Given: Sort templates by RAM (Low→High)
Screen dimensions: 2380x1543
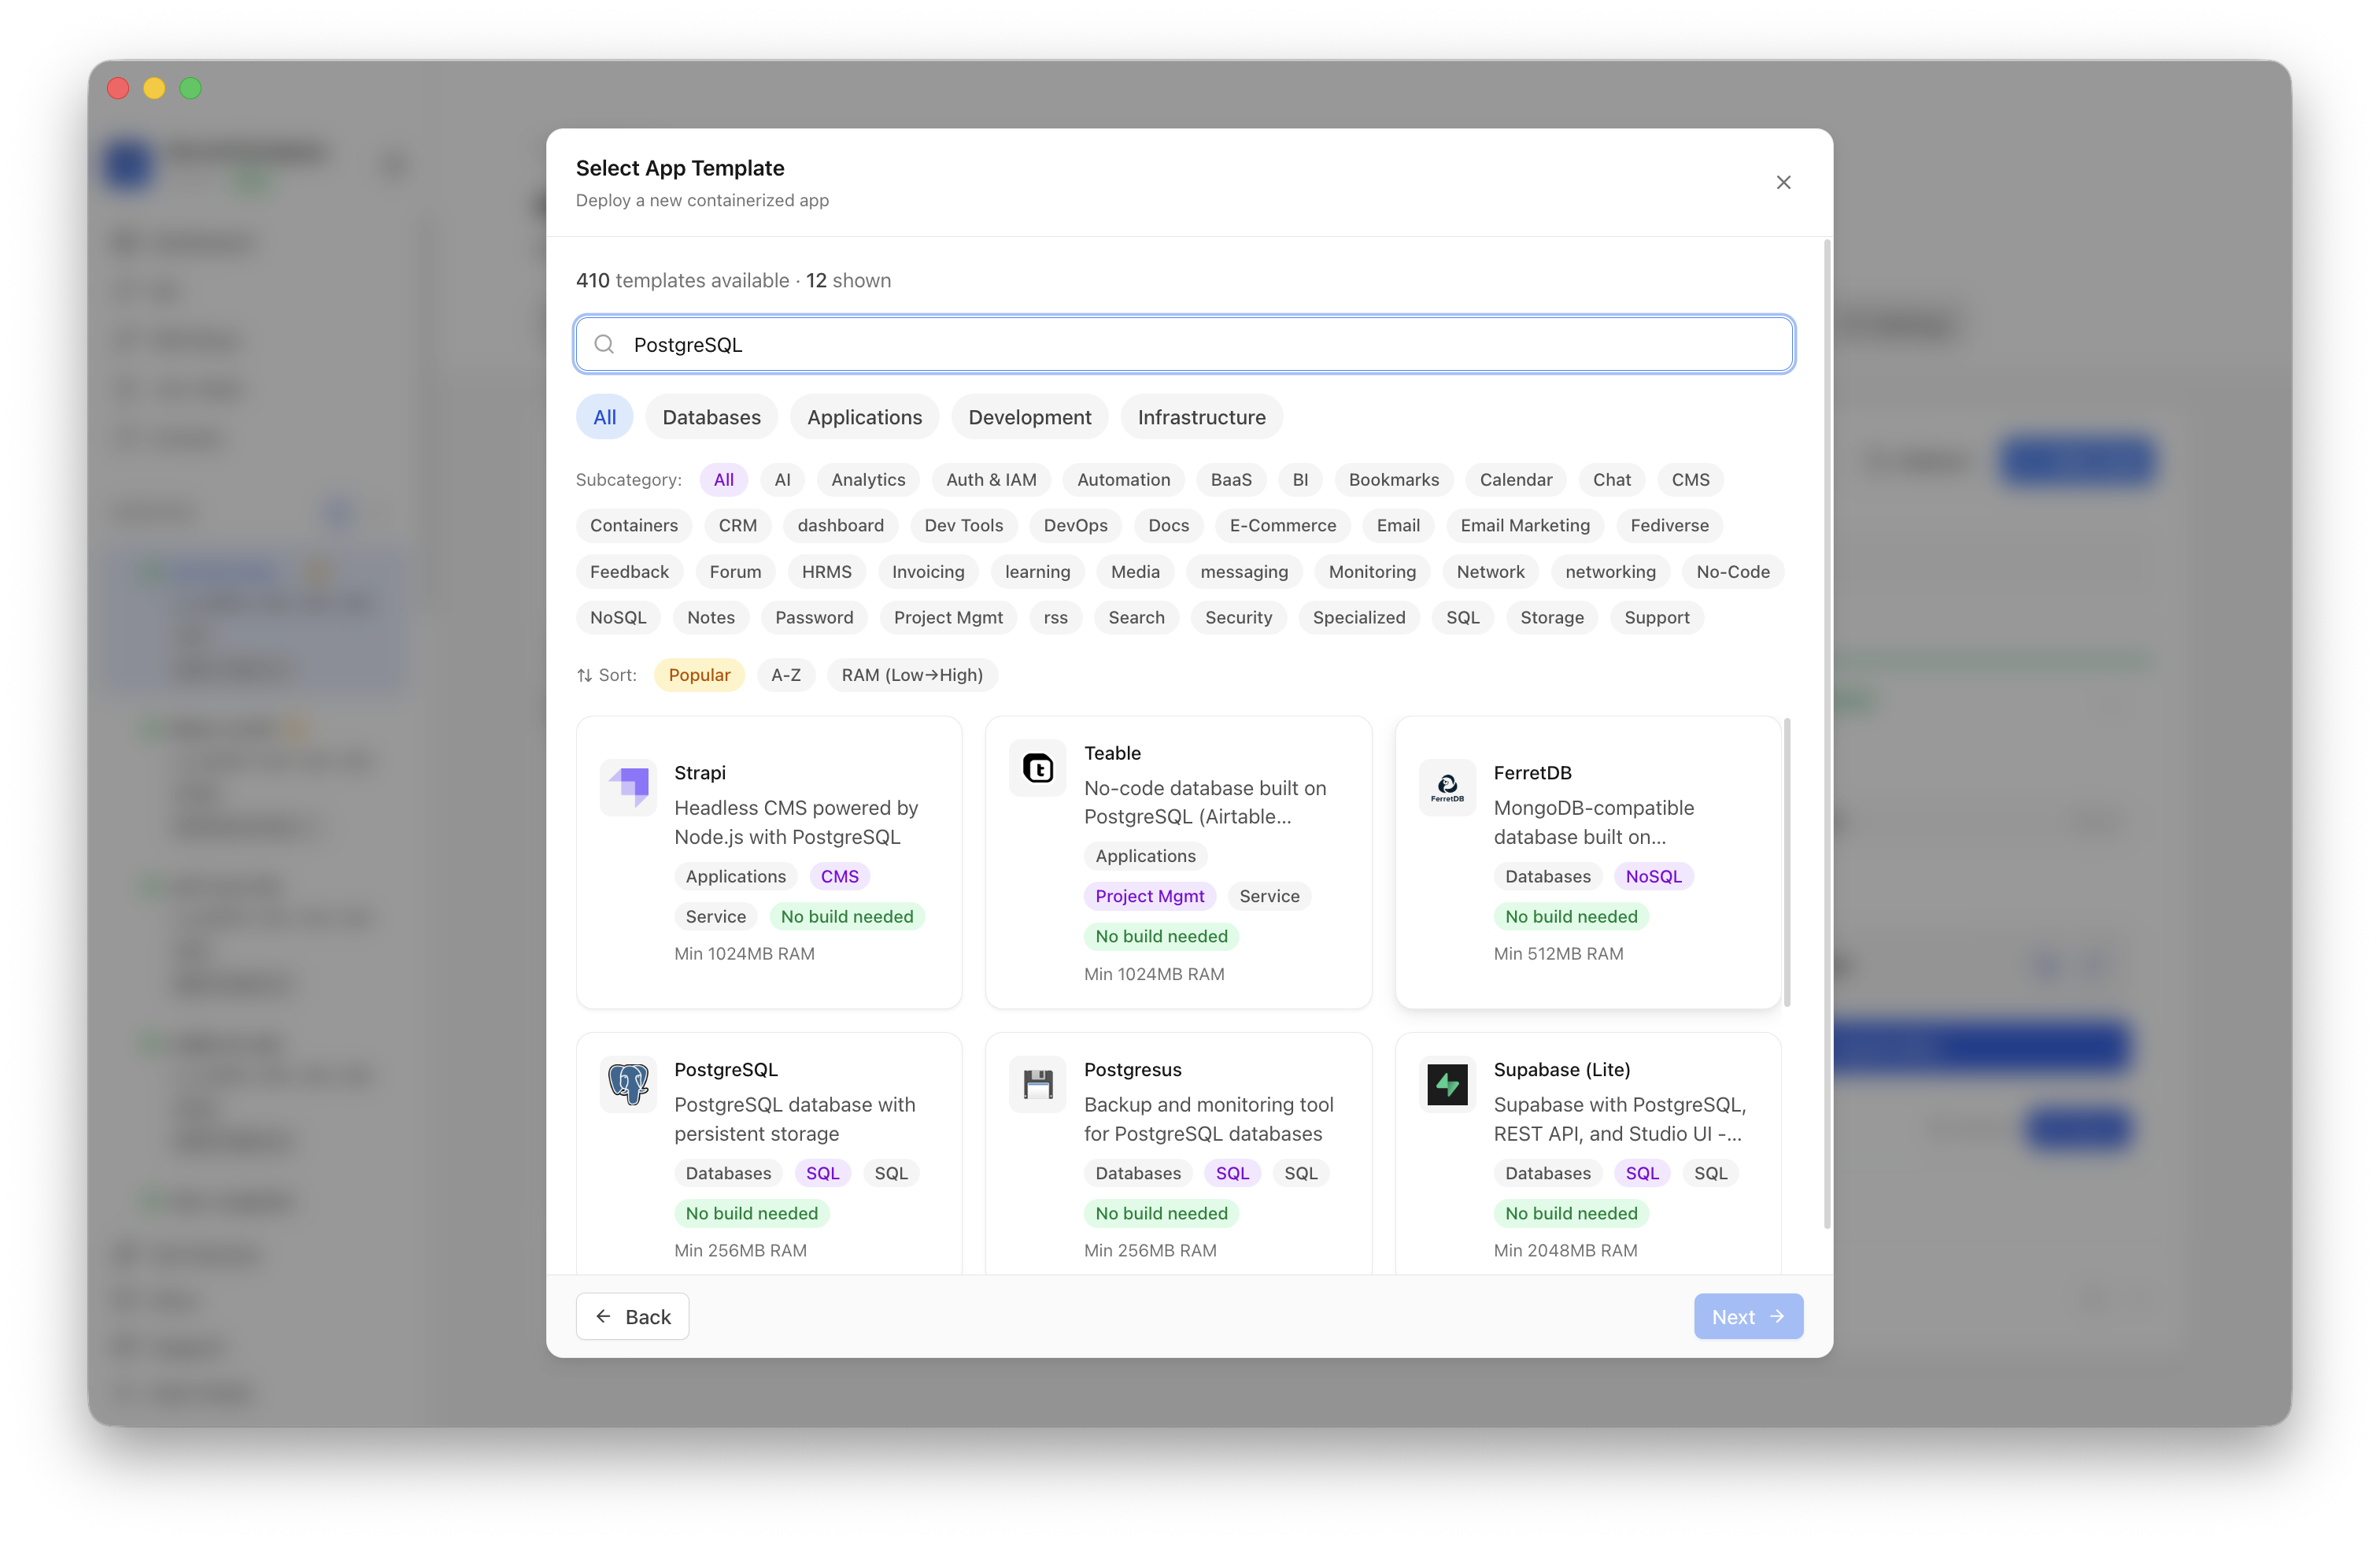Looking at the screenshot, I should (911, 675).
